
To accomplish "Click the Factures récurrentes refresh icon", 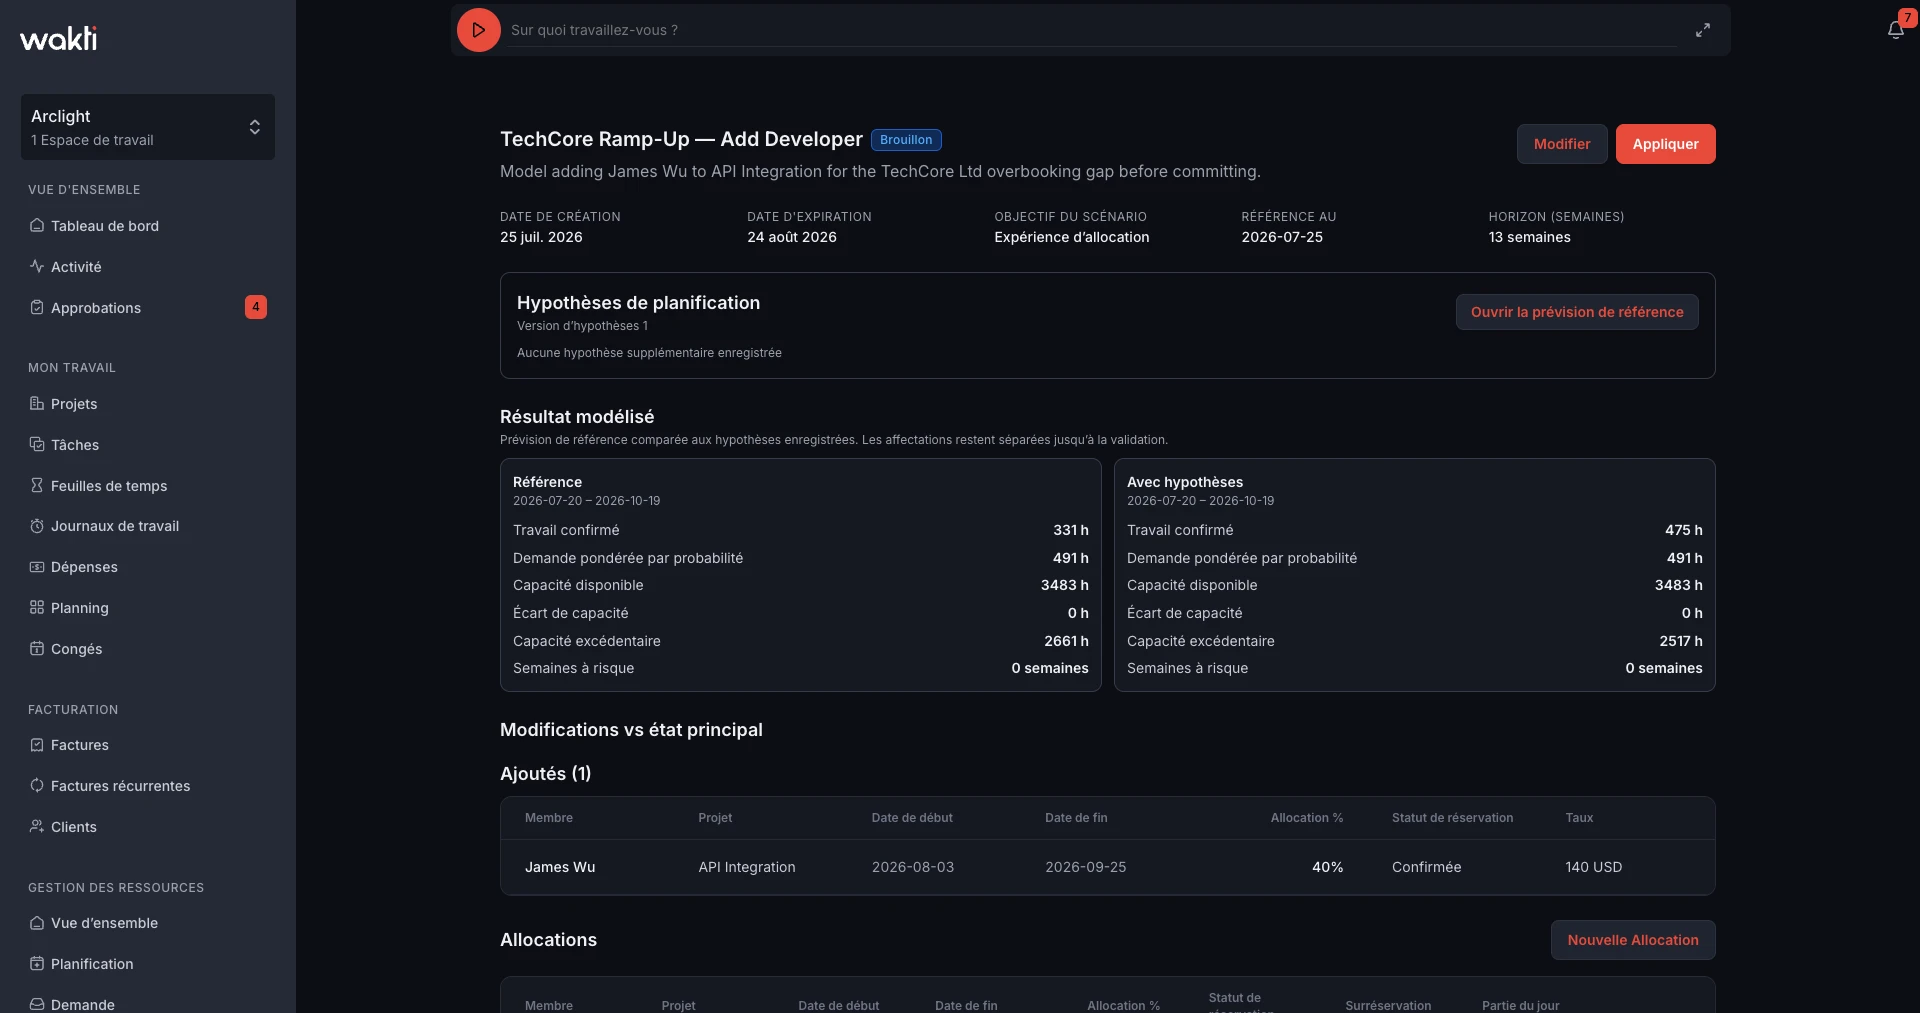I will 37,786.
